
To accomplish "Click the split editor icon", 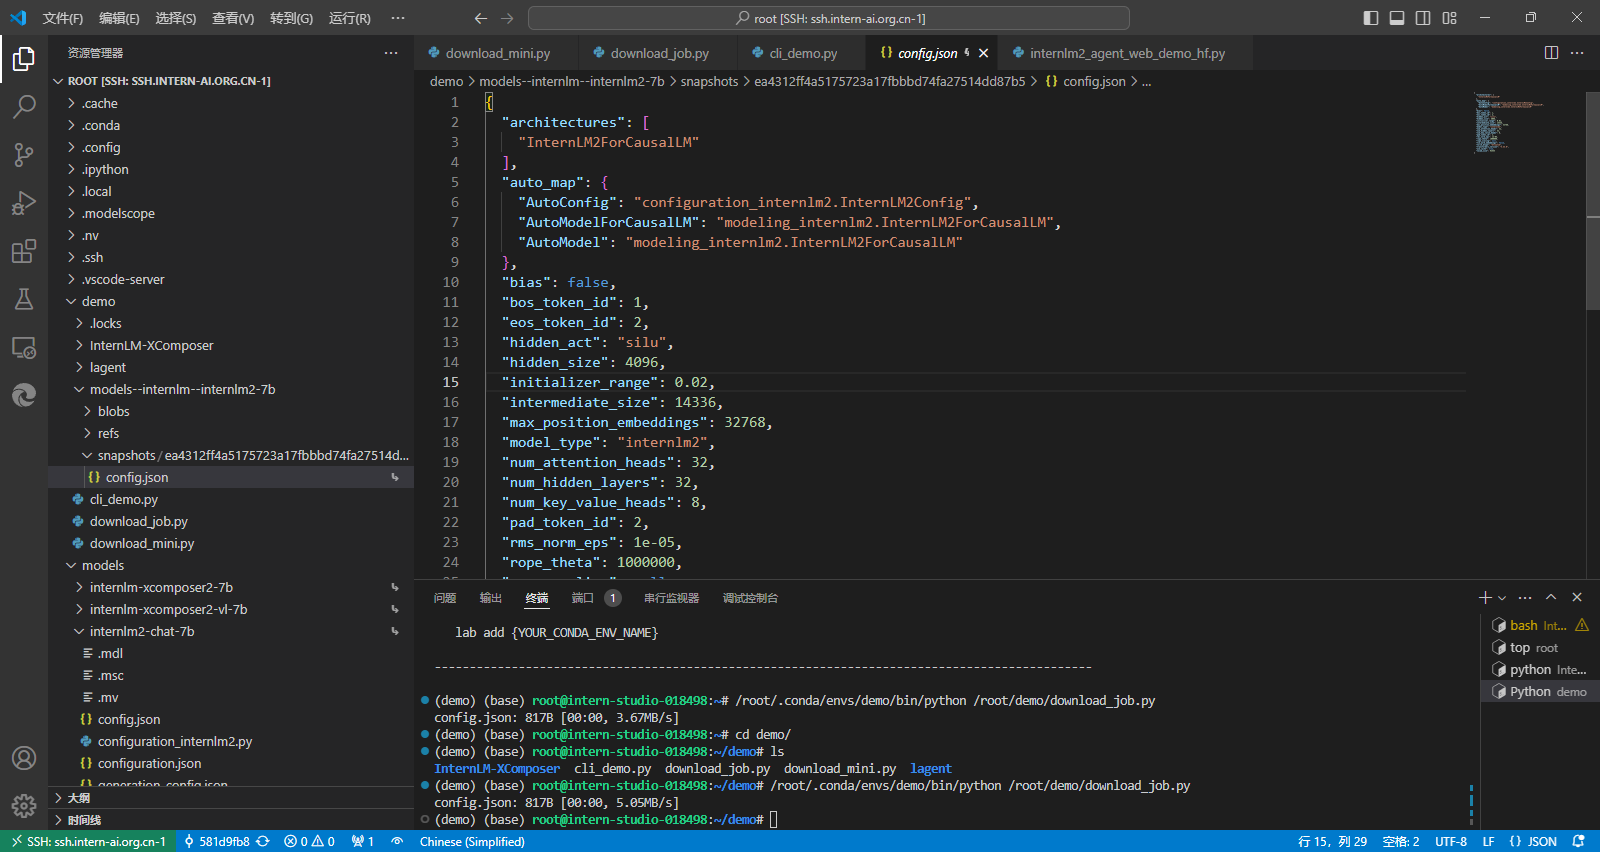I will click(1551, 53).
